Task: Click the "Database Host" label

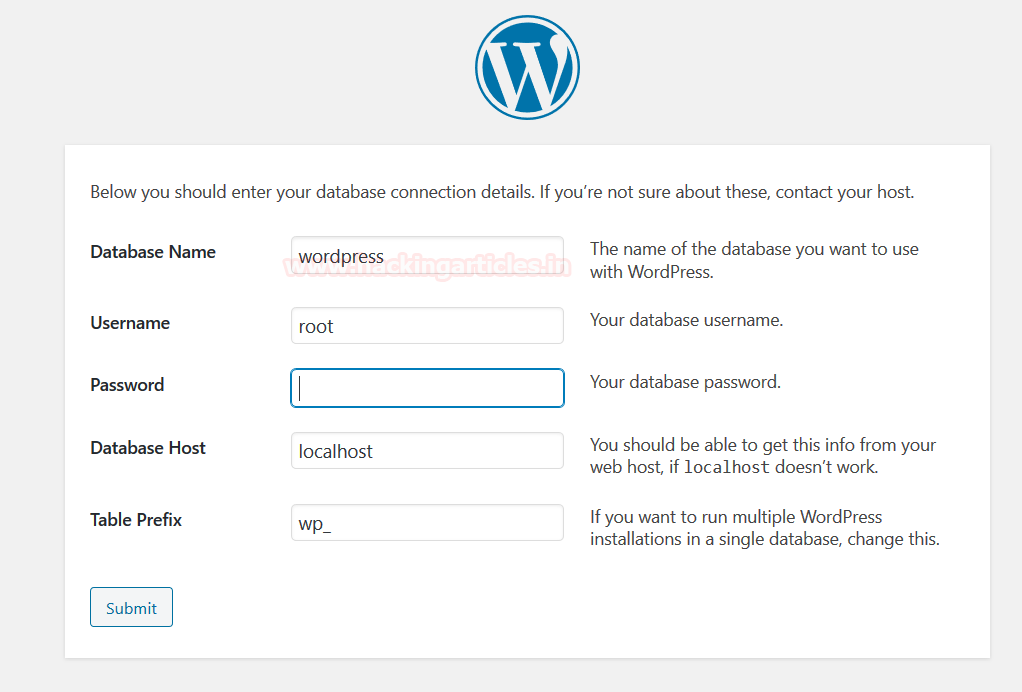Action: click(148, 448)
